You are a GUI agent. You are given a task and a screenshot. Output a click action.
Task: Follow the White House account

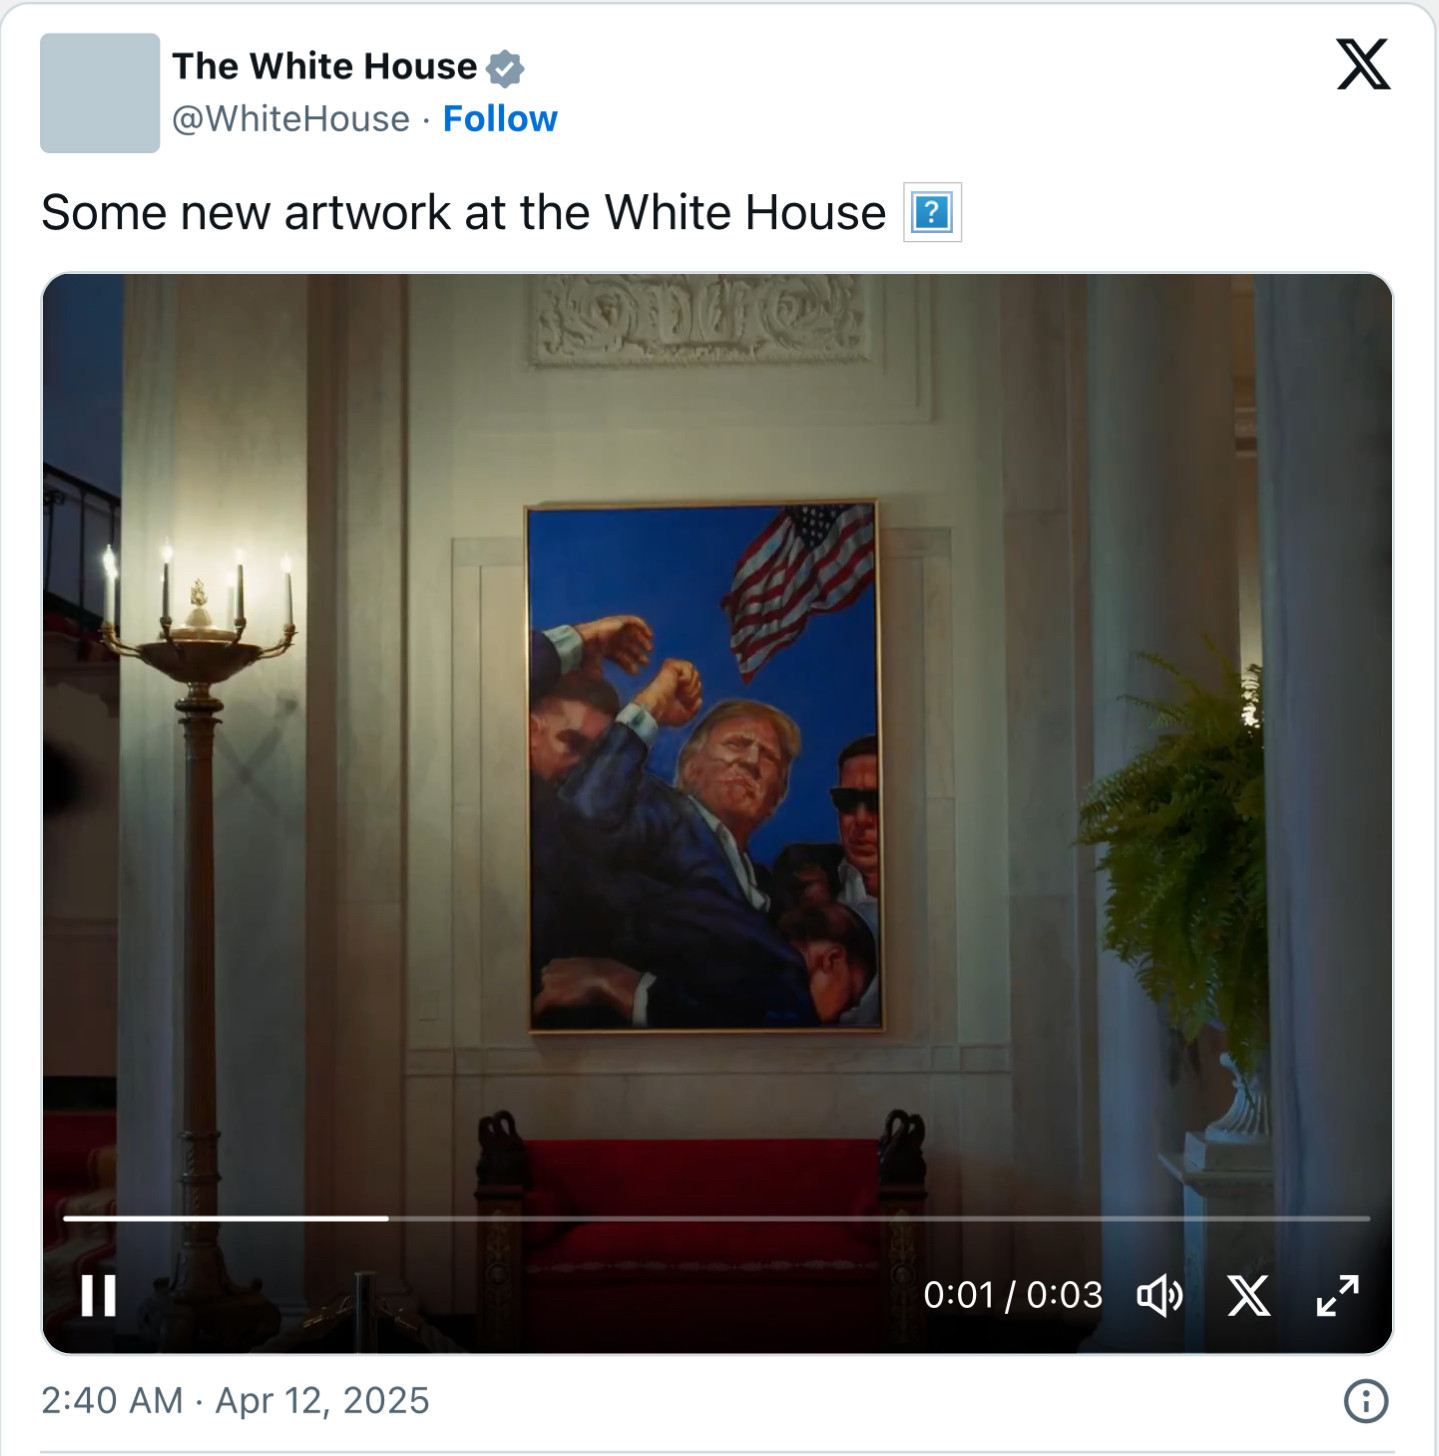click(x=500, y=119)
